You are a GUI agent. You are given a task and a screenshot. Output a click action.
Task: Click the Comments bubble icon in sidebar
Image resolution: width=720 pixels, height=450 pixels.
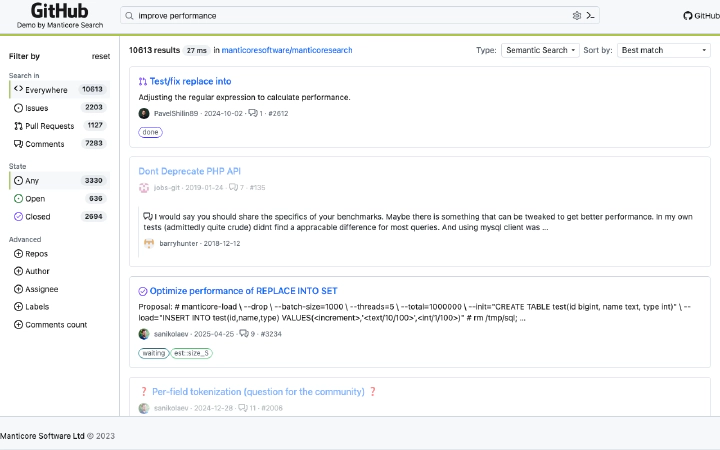pos(18,144)
